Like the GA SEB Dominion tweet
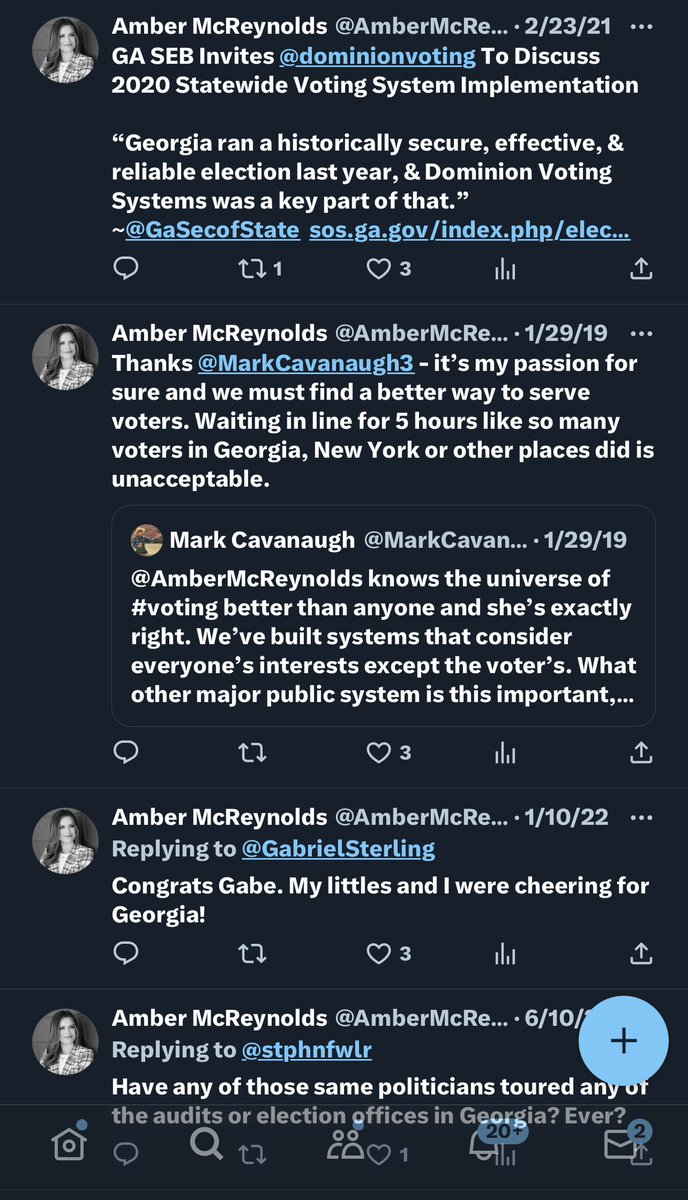The width and height of the screenshot is (688, 1200). tap(379, 268)
